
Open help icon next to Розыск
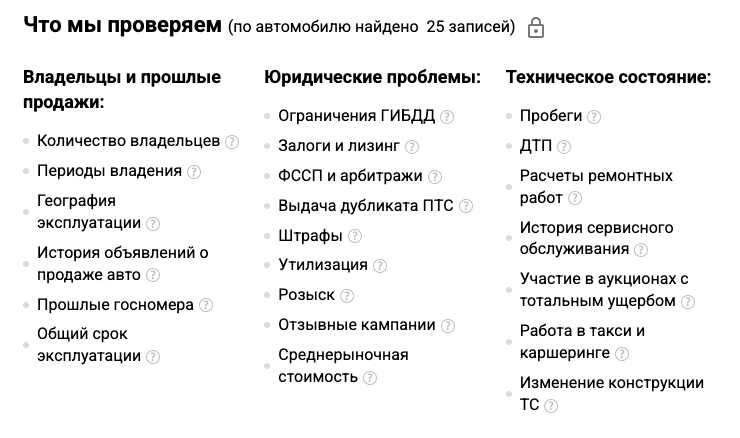pyautogui.click(x=346, y=296)
